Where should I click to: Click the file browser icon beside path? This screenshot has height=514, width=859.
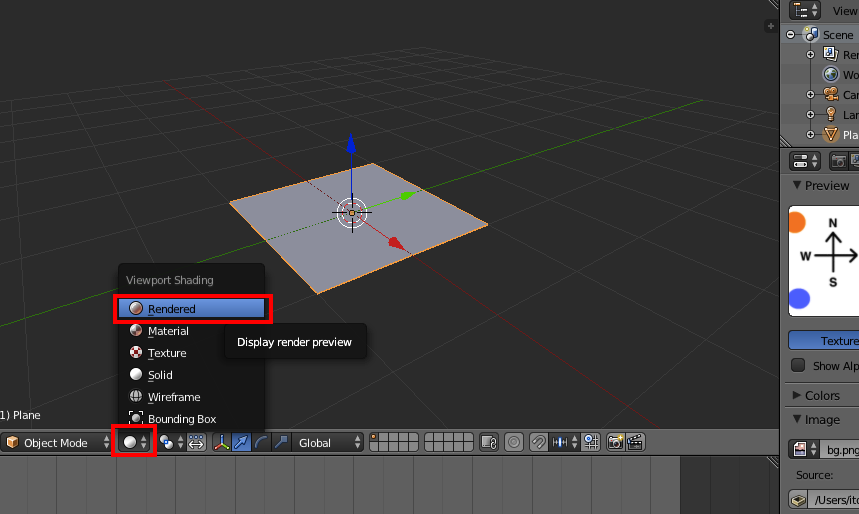pyautogui.click(x=798, y=500)
